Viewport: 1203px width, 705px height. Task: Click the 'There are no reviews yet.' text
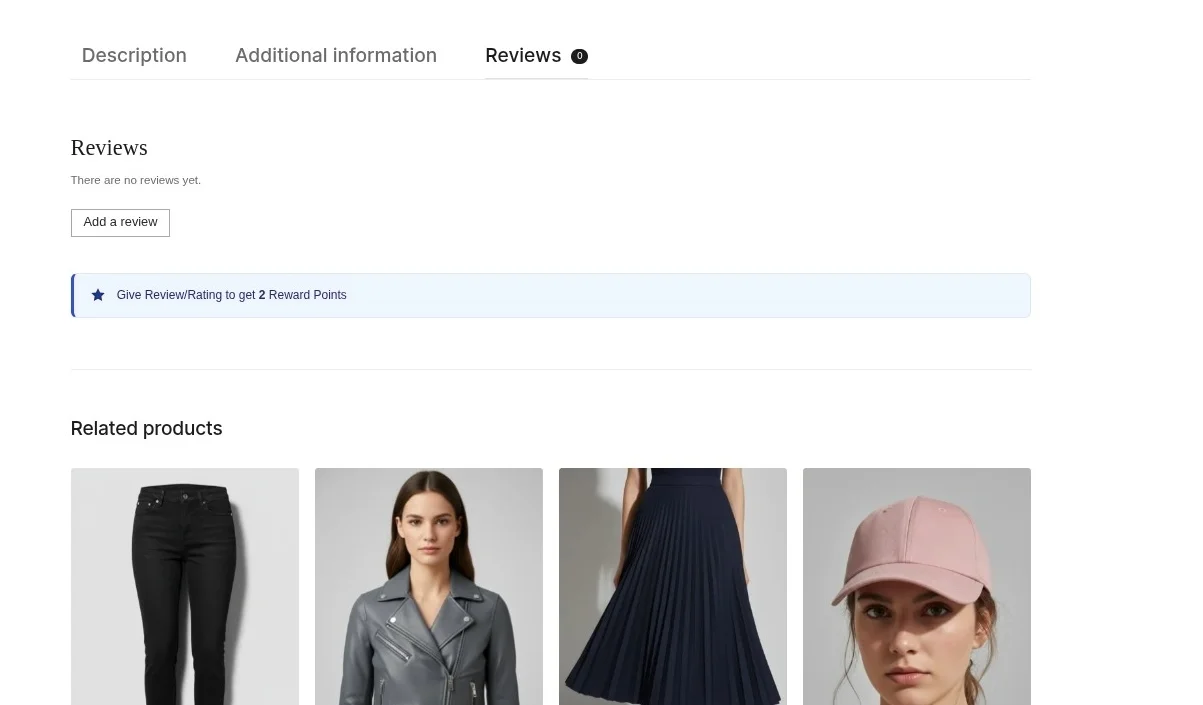(136, 180)
